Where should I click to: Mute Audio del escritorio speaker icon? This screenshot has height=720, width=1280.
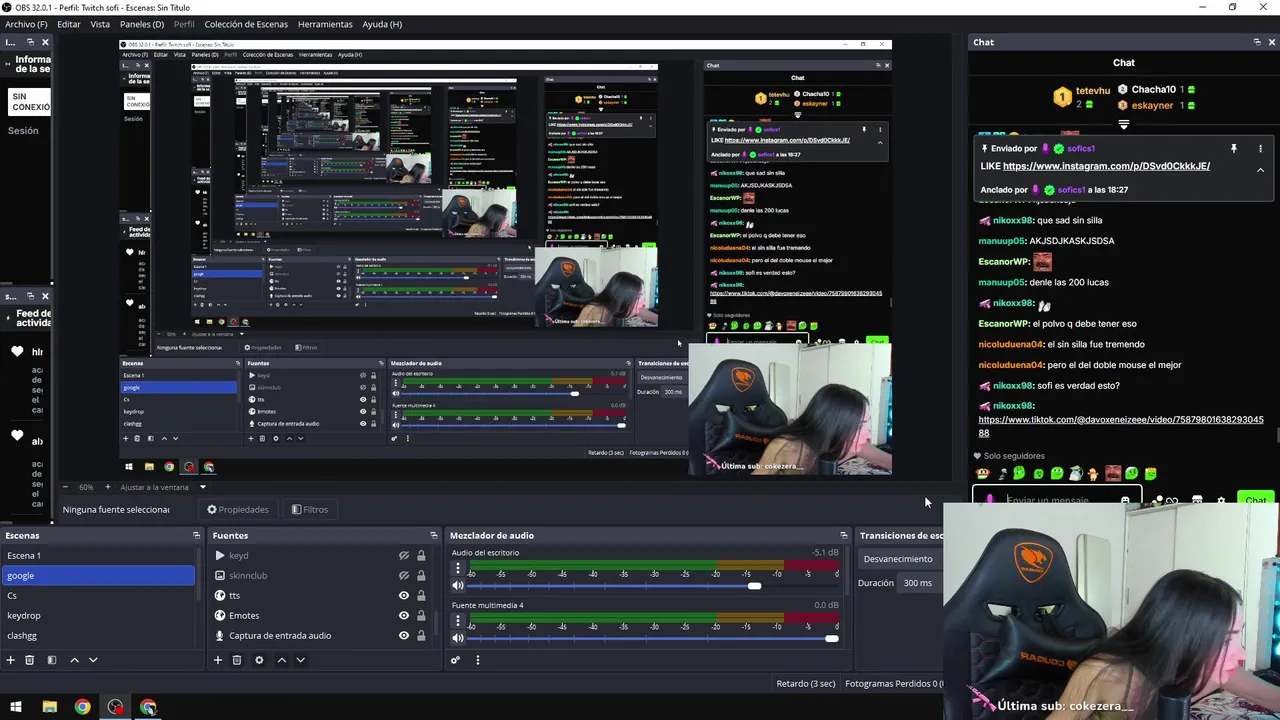[458, 586]
